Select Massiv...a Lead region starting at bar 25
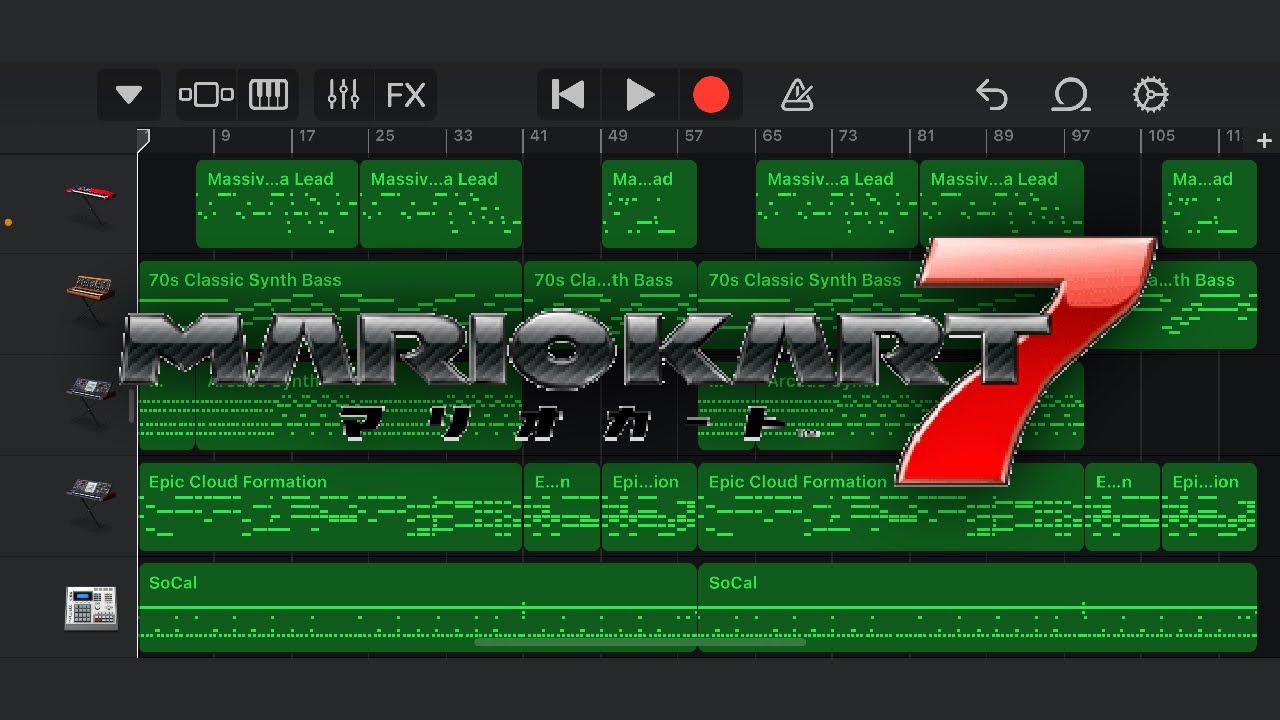 click(x=441, y=204)
